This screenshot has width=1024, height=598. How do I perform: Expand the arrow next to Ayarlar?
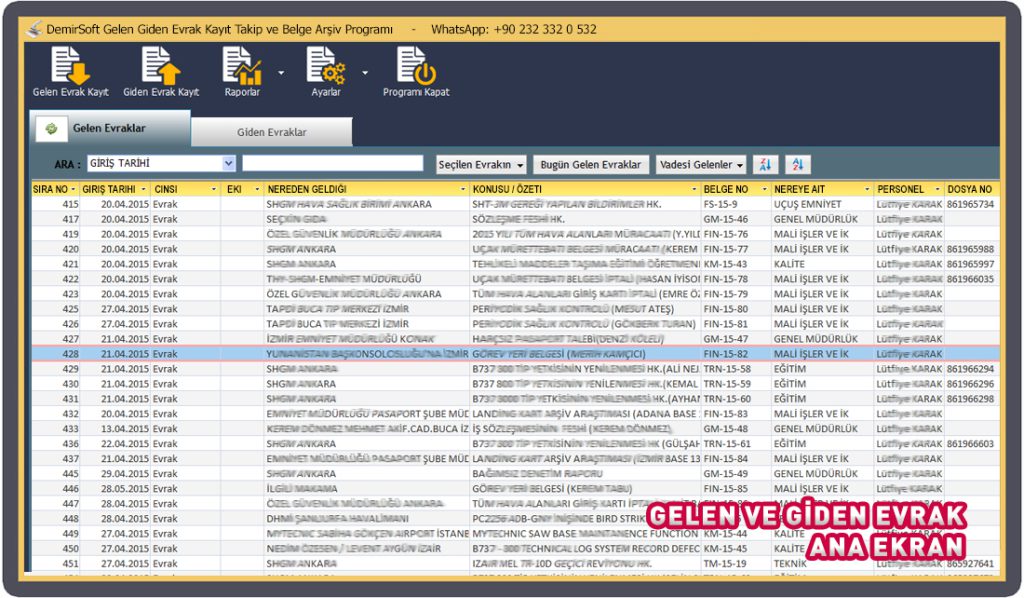[x=363, y=70]
